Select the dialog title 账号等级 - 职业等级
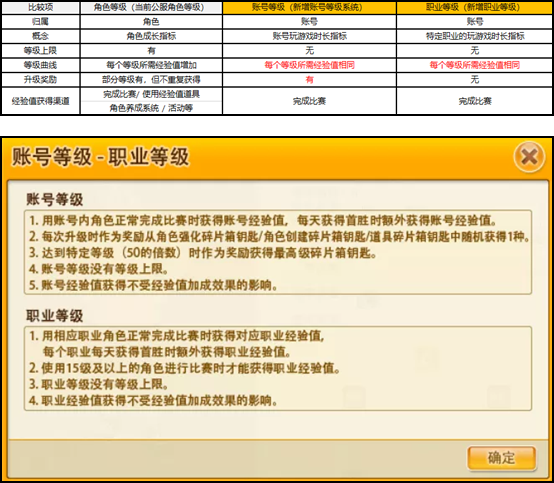Image resolution: width=554 pixels, height=483 pixels. click(101, 157)
